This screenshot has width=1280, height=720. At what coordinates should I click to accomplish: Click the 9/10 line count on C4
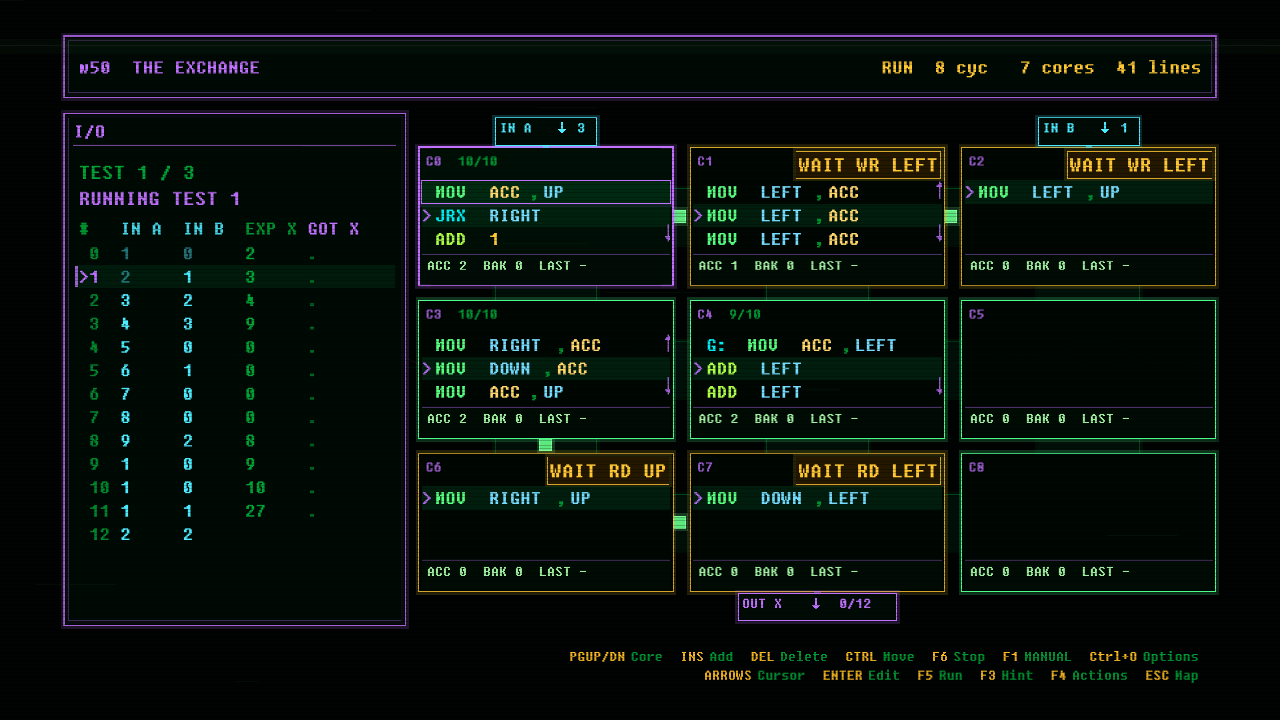point(745,314)
